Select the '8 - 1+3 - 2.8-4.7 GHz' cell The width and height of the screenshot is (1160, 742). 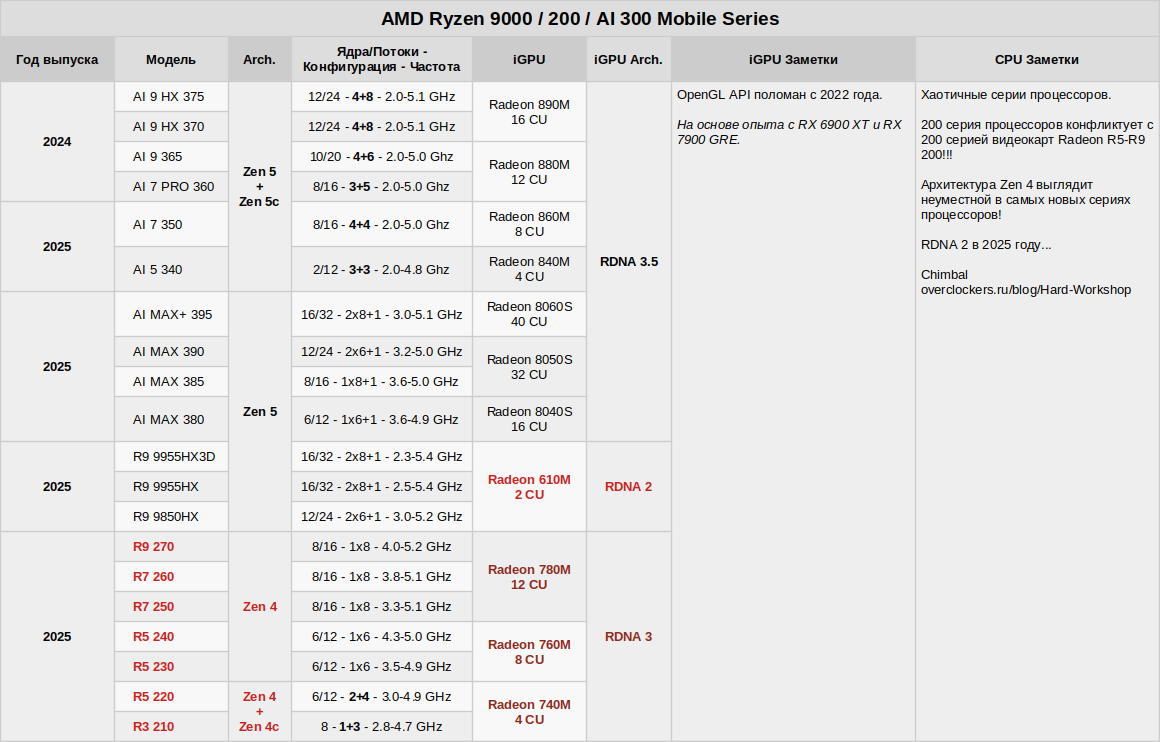pyautogui.click(x=382, y=726)
